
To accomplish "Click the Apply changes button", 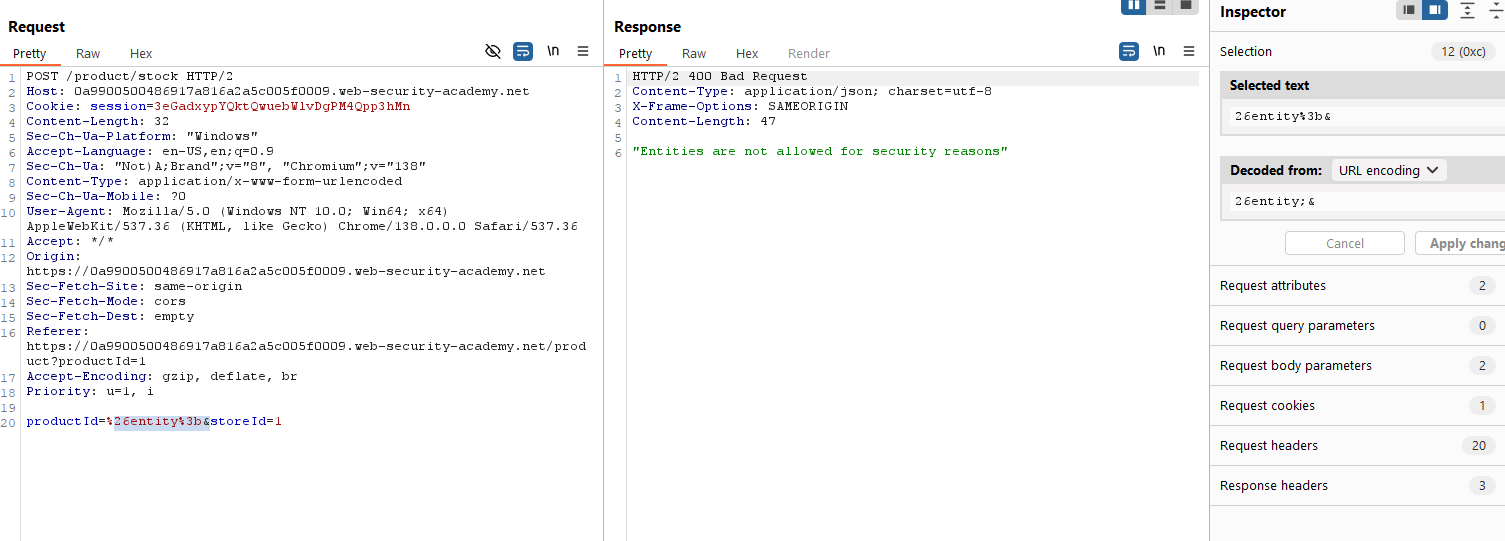I will (1460, 243).
